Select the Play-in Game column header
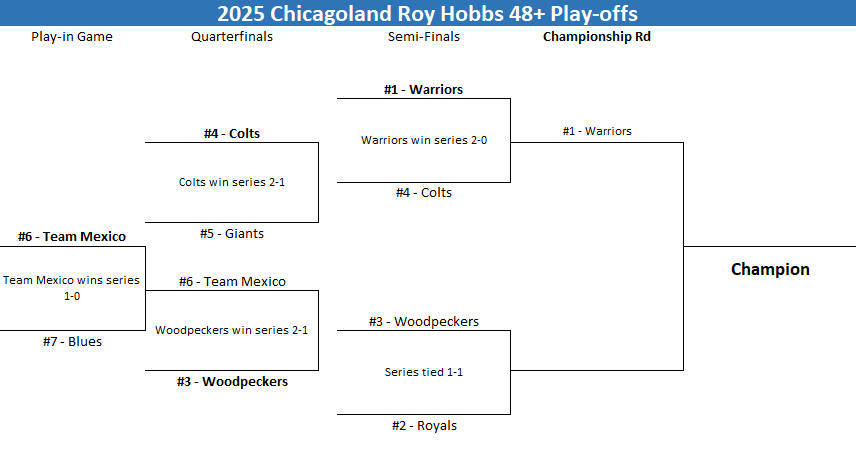The width and height of the screenshot is (856, 449). click(72, 37)
